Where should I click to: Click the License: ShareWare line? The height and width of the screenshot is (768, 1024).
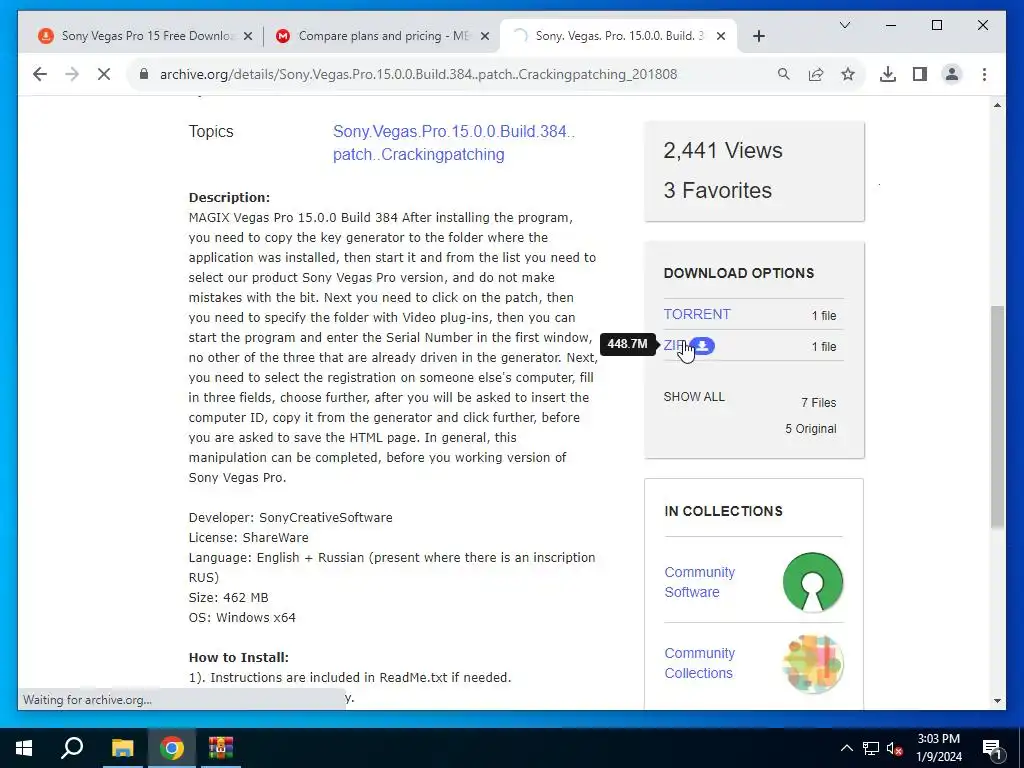(248, 537)
